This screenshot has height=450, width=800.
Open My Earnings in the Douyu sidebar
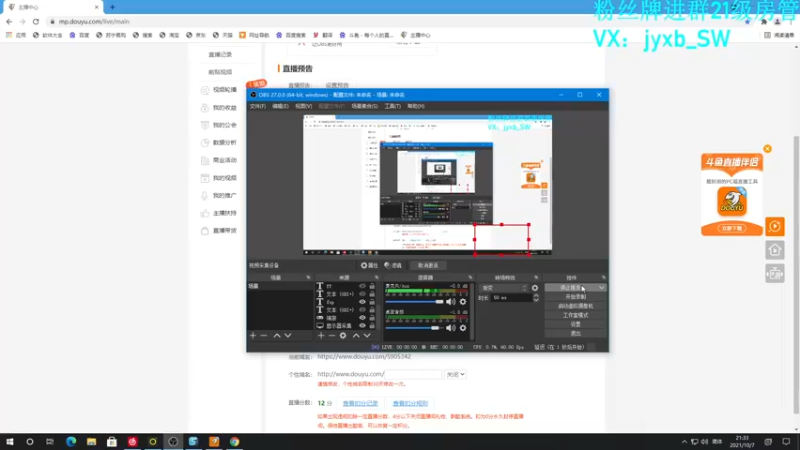click(219, 108)
